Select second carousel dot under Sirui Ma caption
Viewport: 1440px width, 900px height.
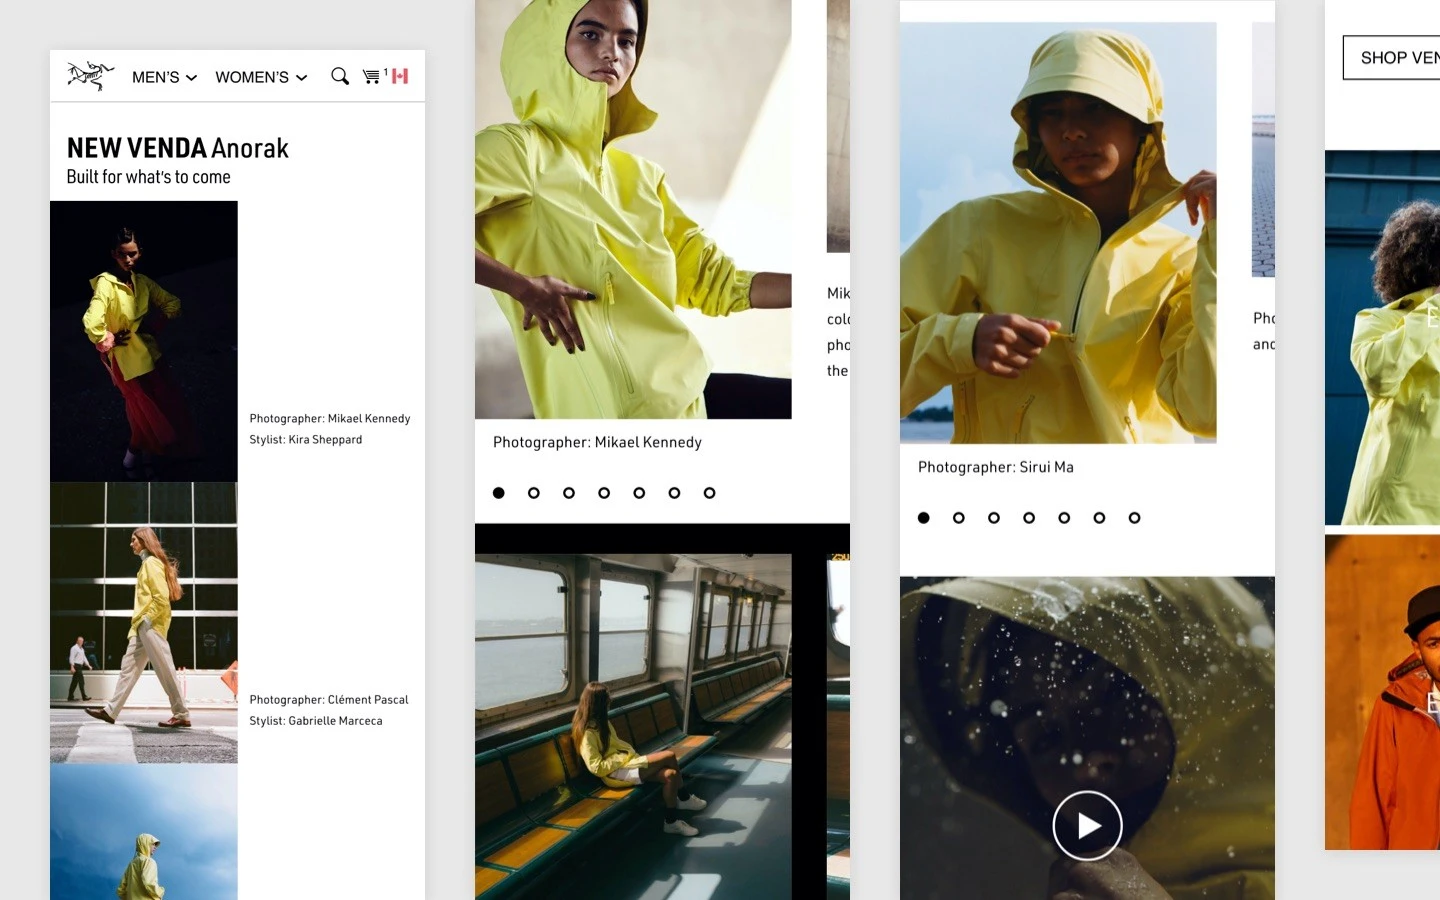pos(959,518)
